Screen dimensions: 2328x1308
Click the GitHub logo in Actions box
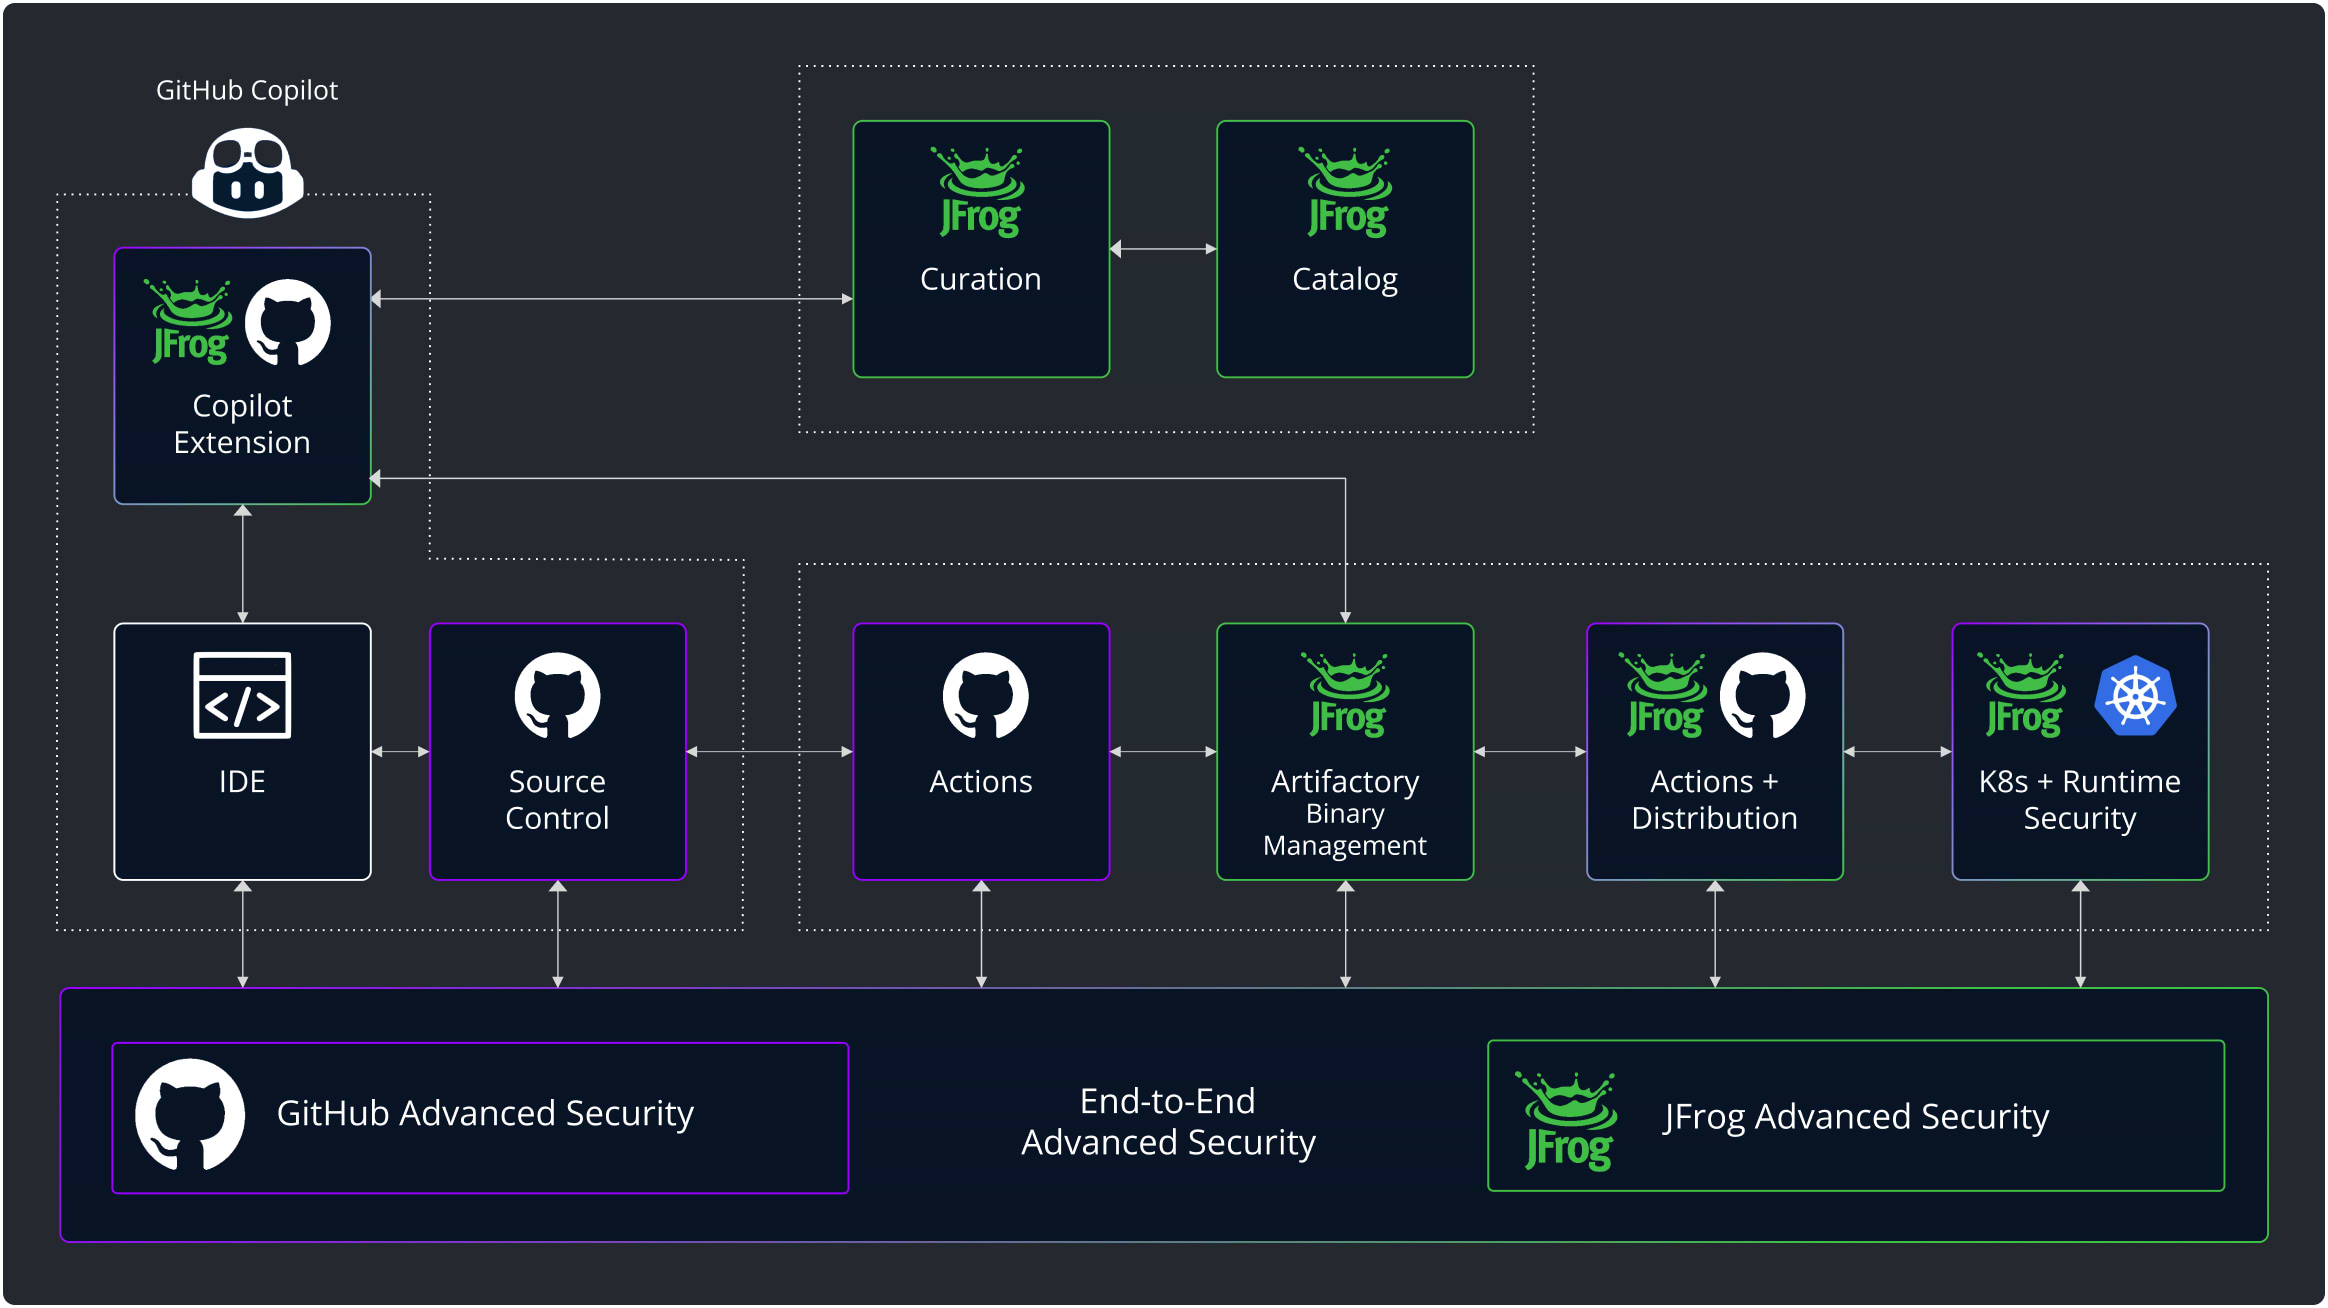[x=985, y=695]
